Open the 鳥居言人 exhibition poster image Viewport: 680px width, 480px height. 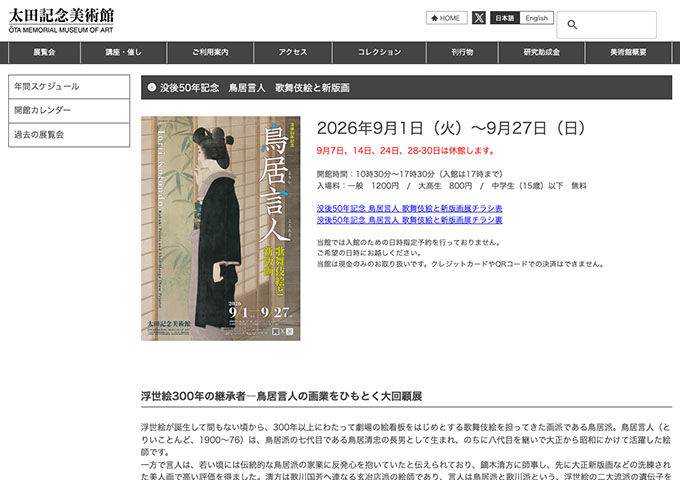point(221,228)
